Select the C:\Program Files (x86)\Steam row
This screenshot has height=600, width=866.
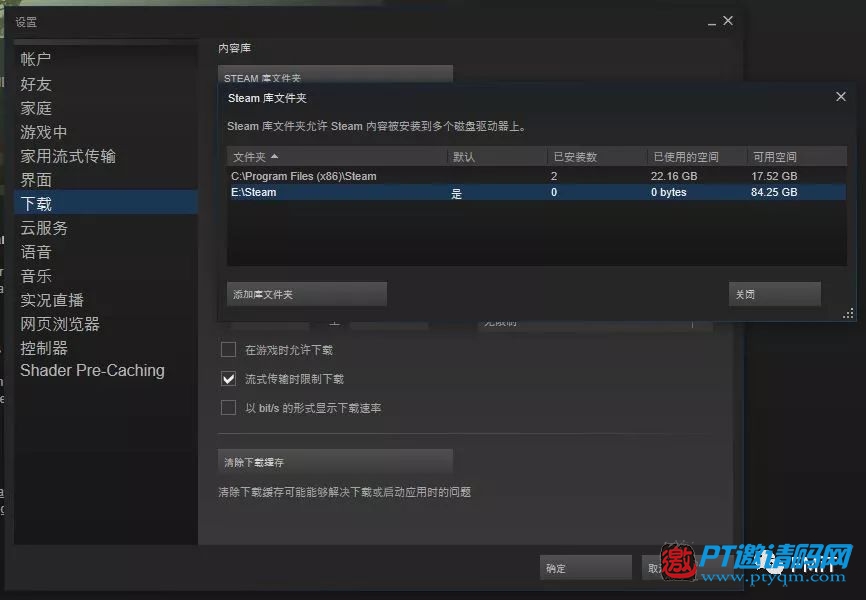coord(536,176)
